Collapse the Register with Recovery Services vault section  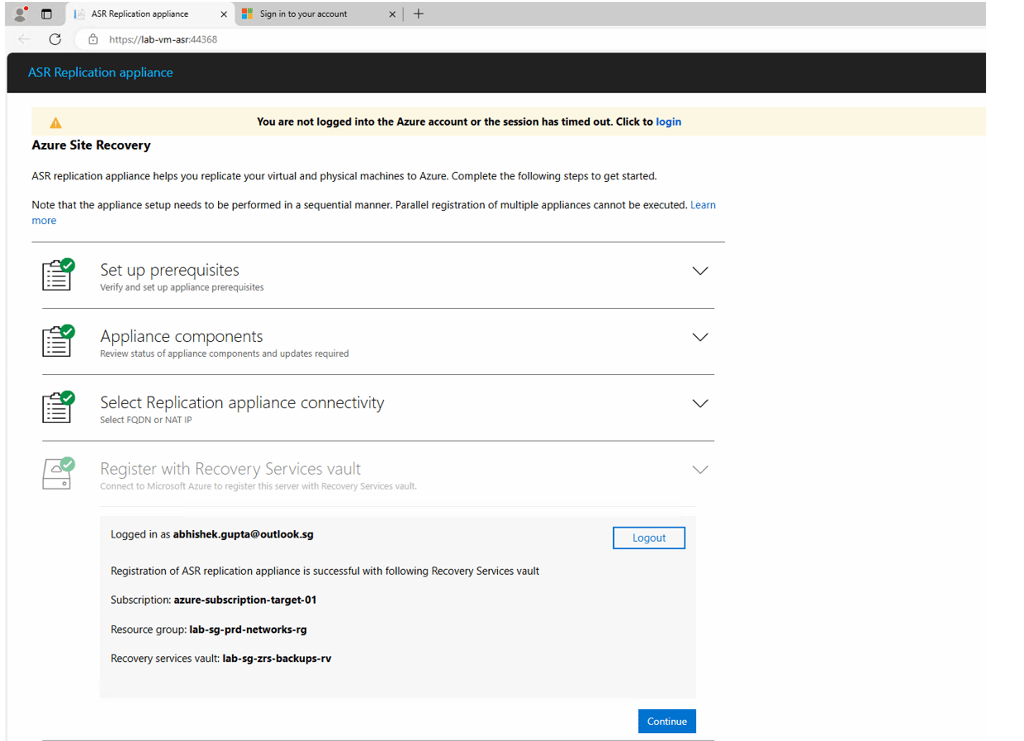pyautogui.click(x=700, y=470)
